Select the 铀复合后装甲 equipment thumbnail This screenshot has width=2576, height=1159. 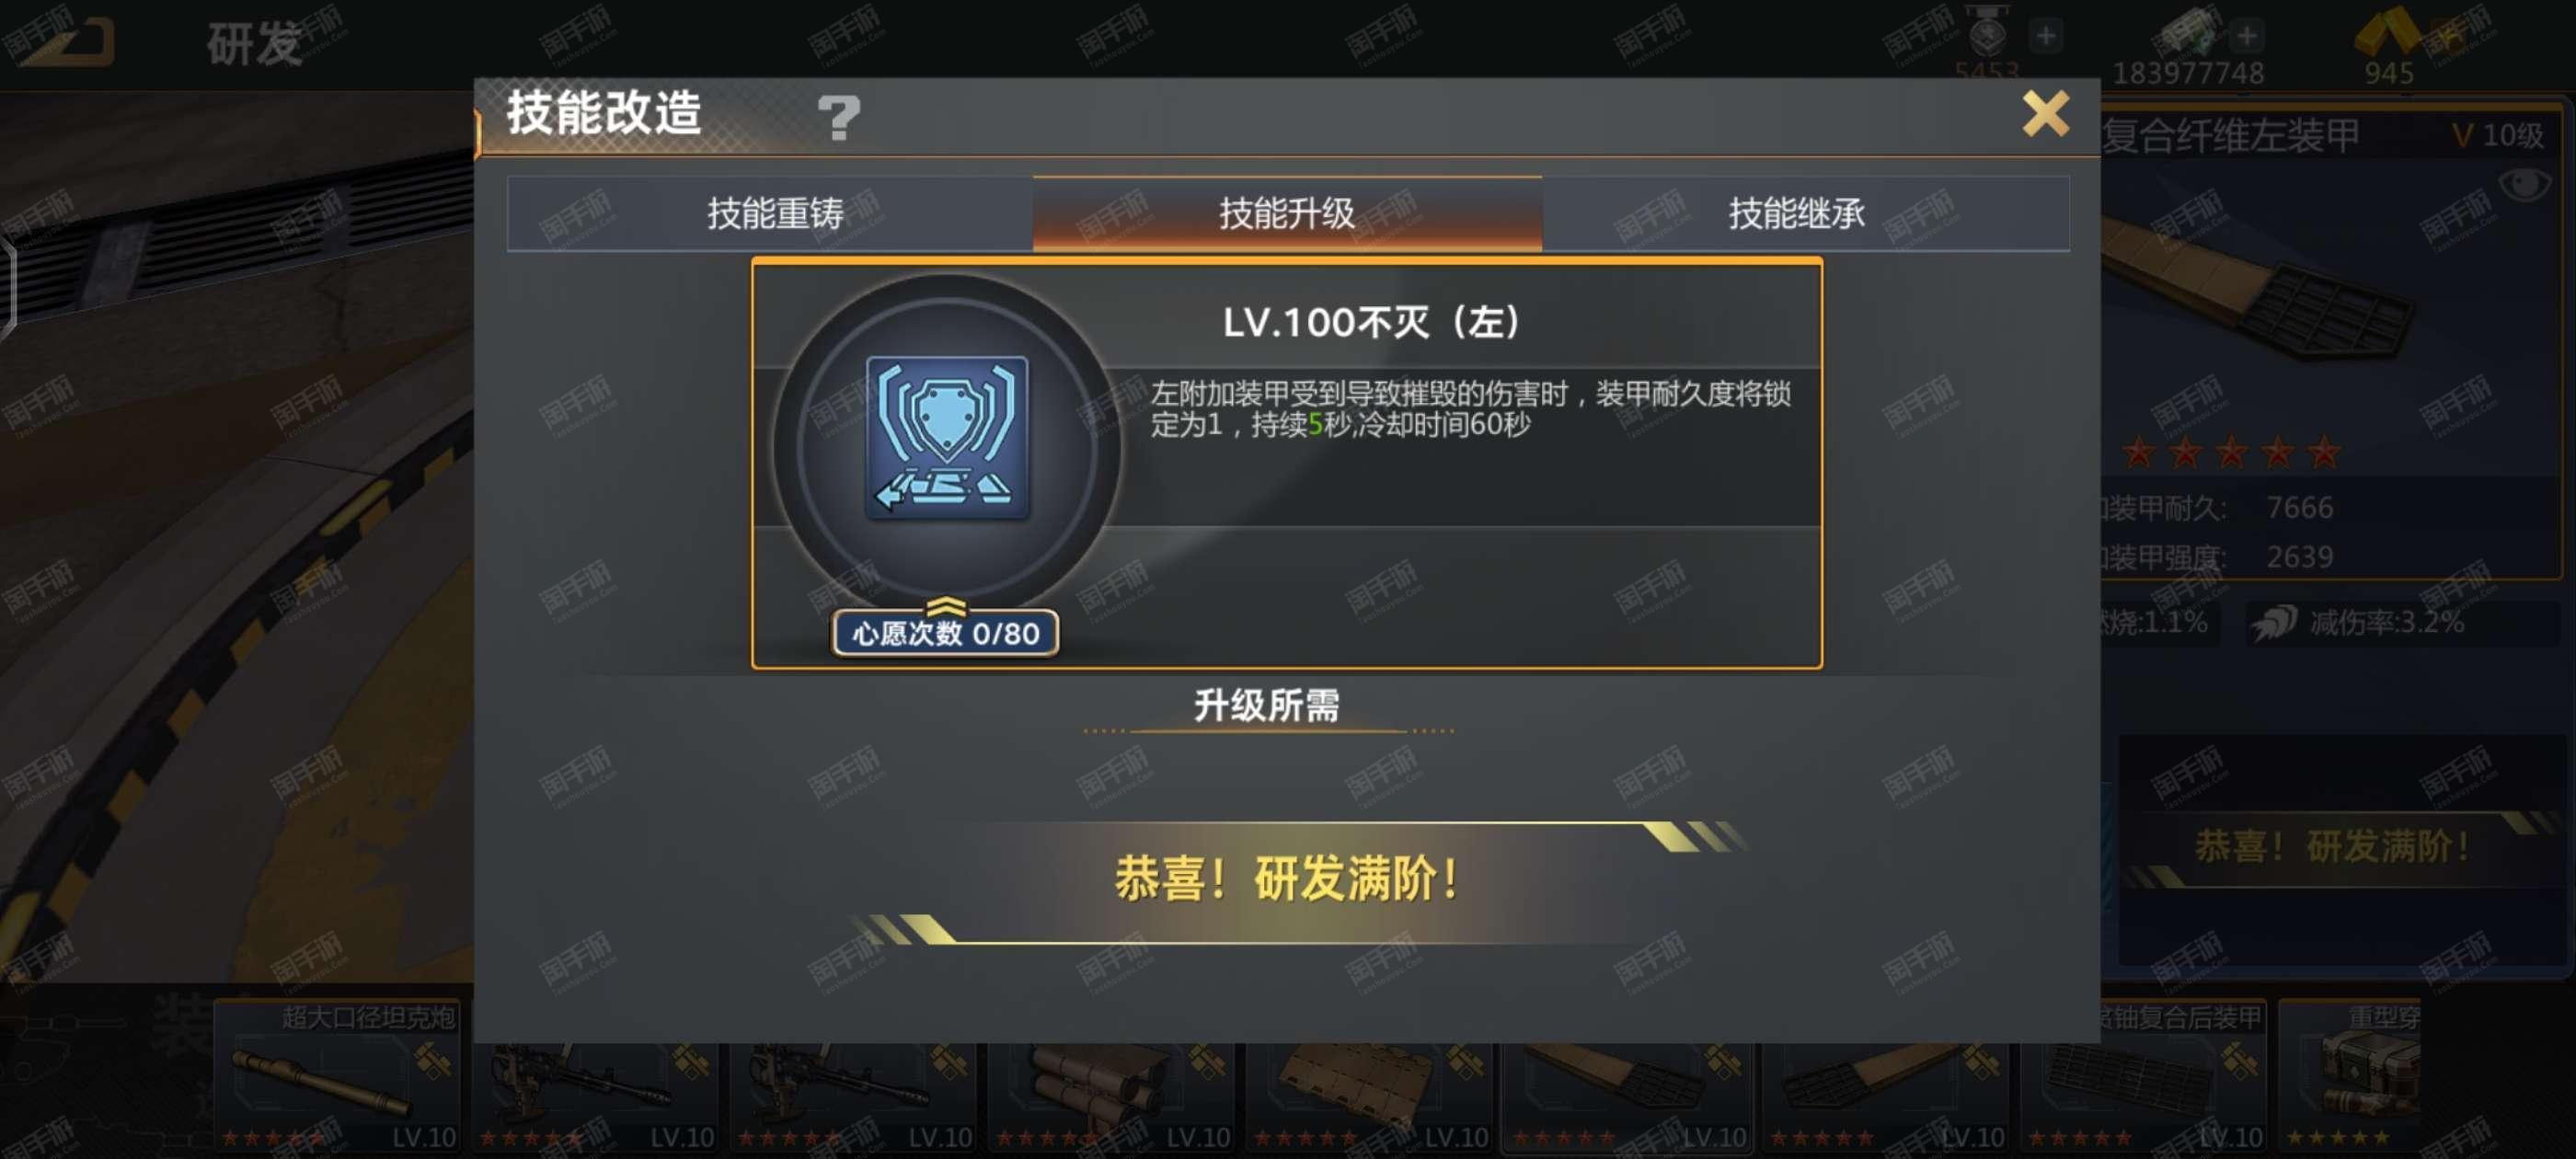(2142, 1076)
